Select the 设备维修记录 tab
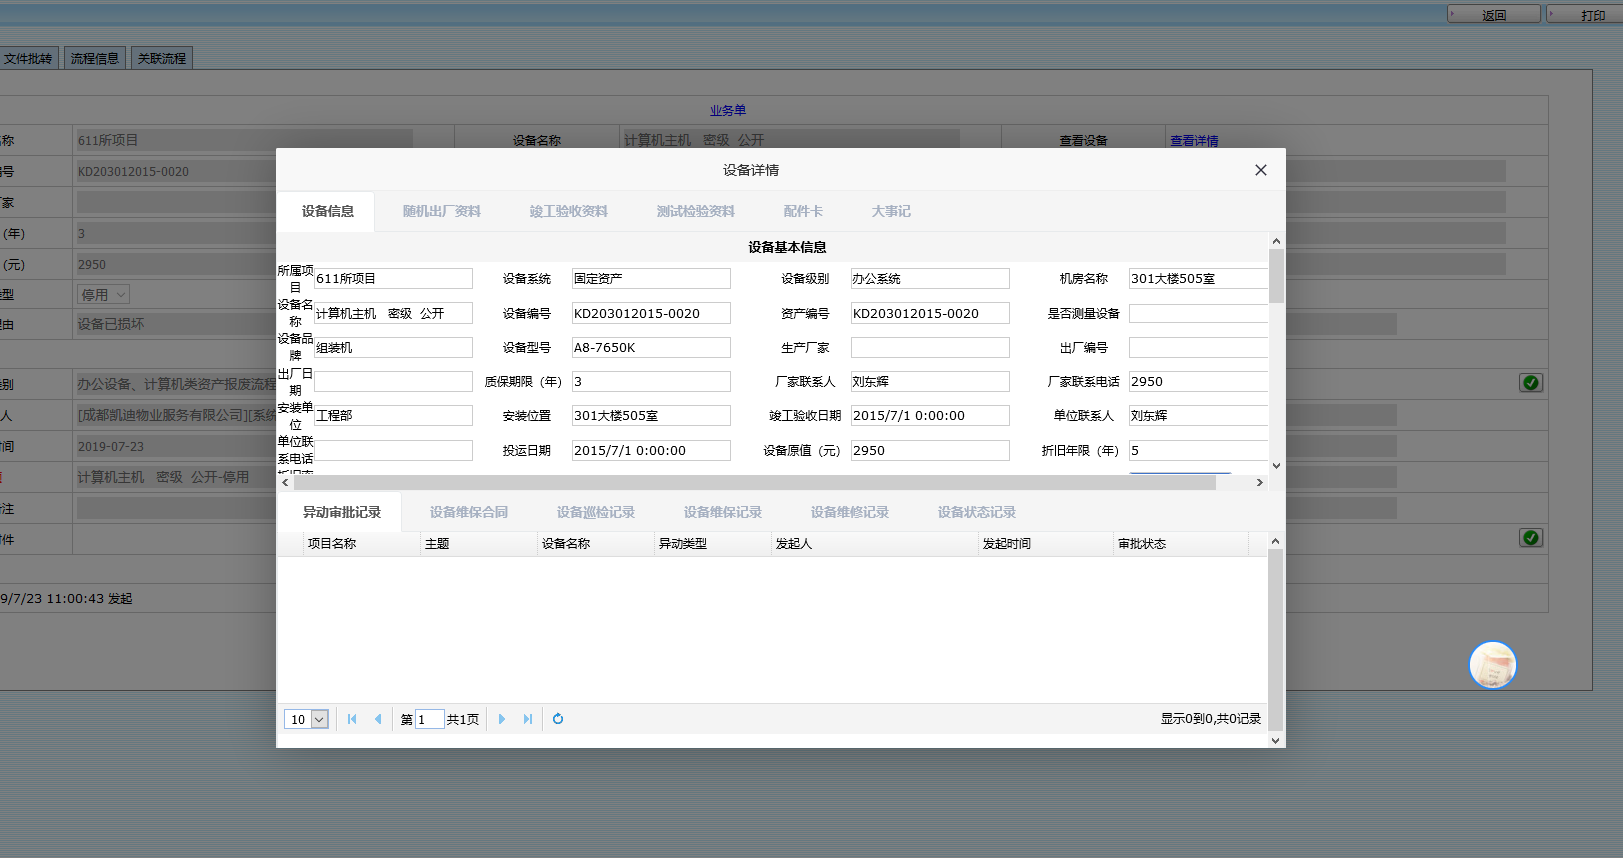Screen dimensions: 1623x858 849,513
